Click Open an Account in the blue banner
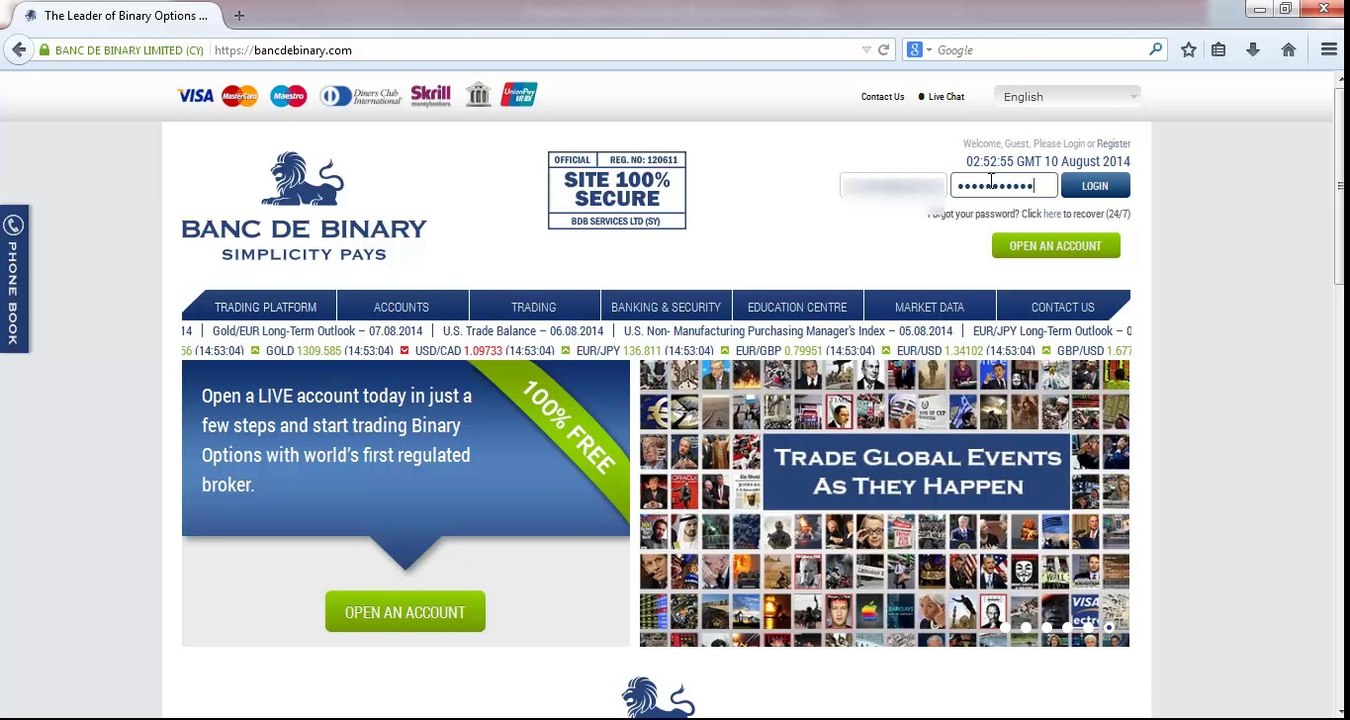 pyautogui.click(x=405, y=612)
